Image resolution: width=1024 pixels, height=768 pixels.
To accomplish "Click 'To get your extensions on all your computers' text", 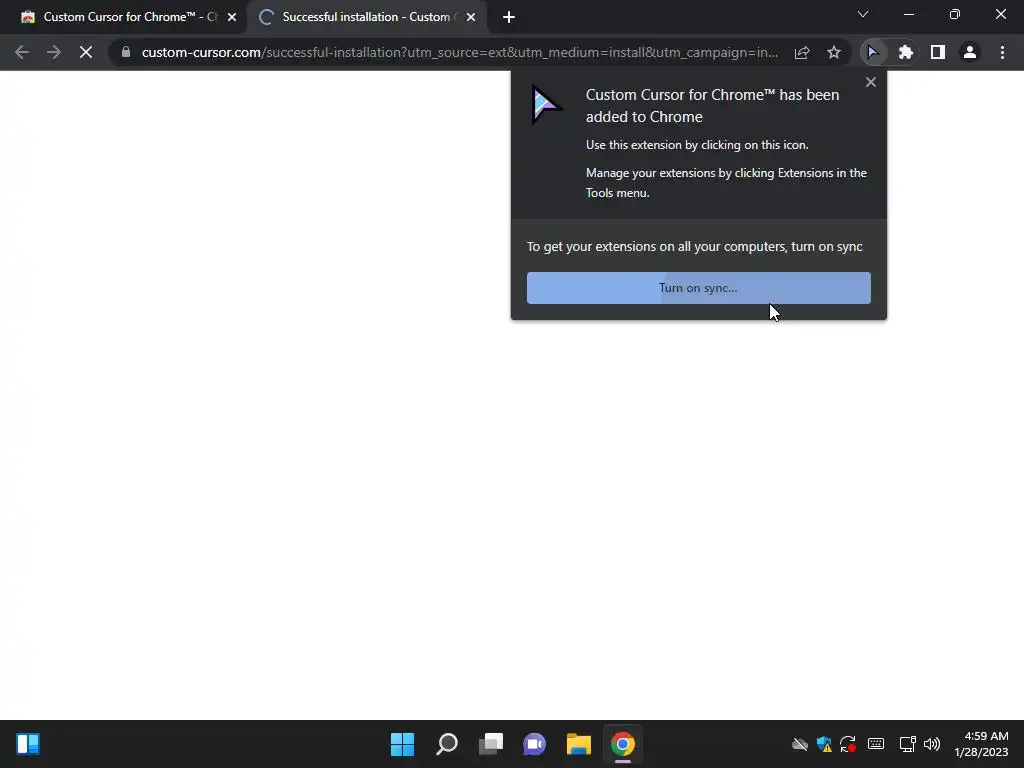I will pos(694,247).
